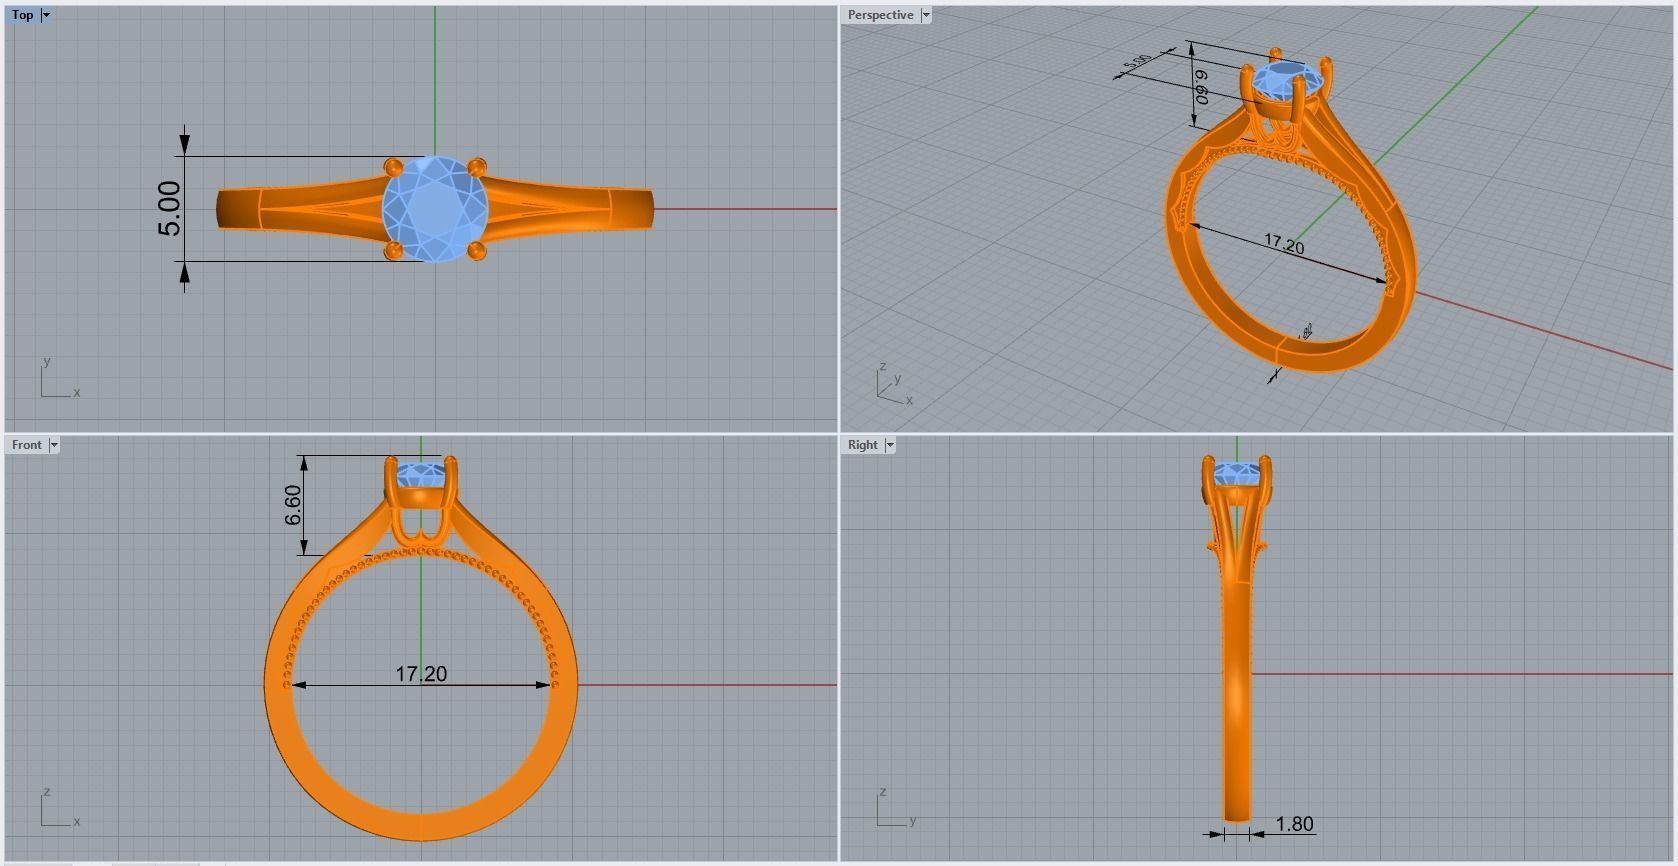
Task: Select the 6.60 dimension in Perspective view
Action: click(x=1202, y=86)
